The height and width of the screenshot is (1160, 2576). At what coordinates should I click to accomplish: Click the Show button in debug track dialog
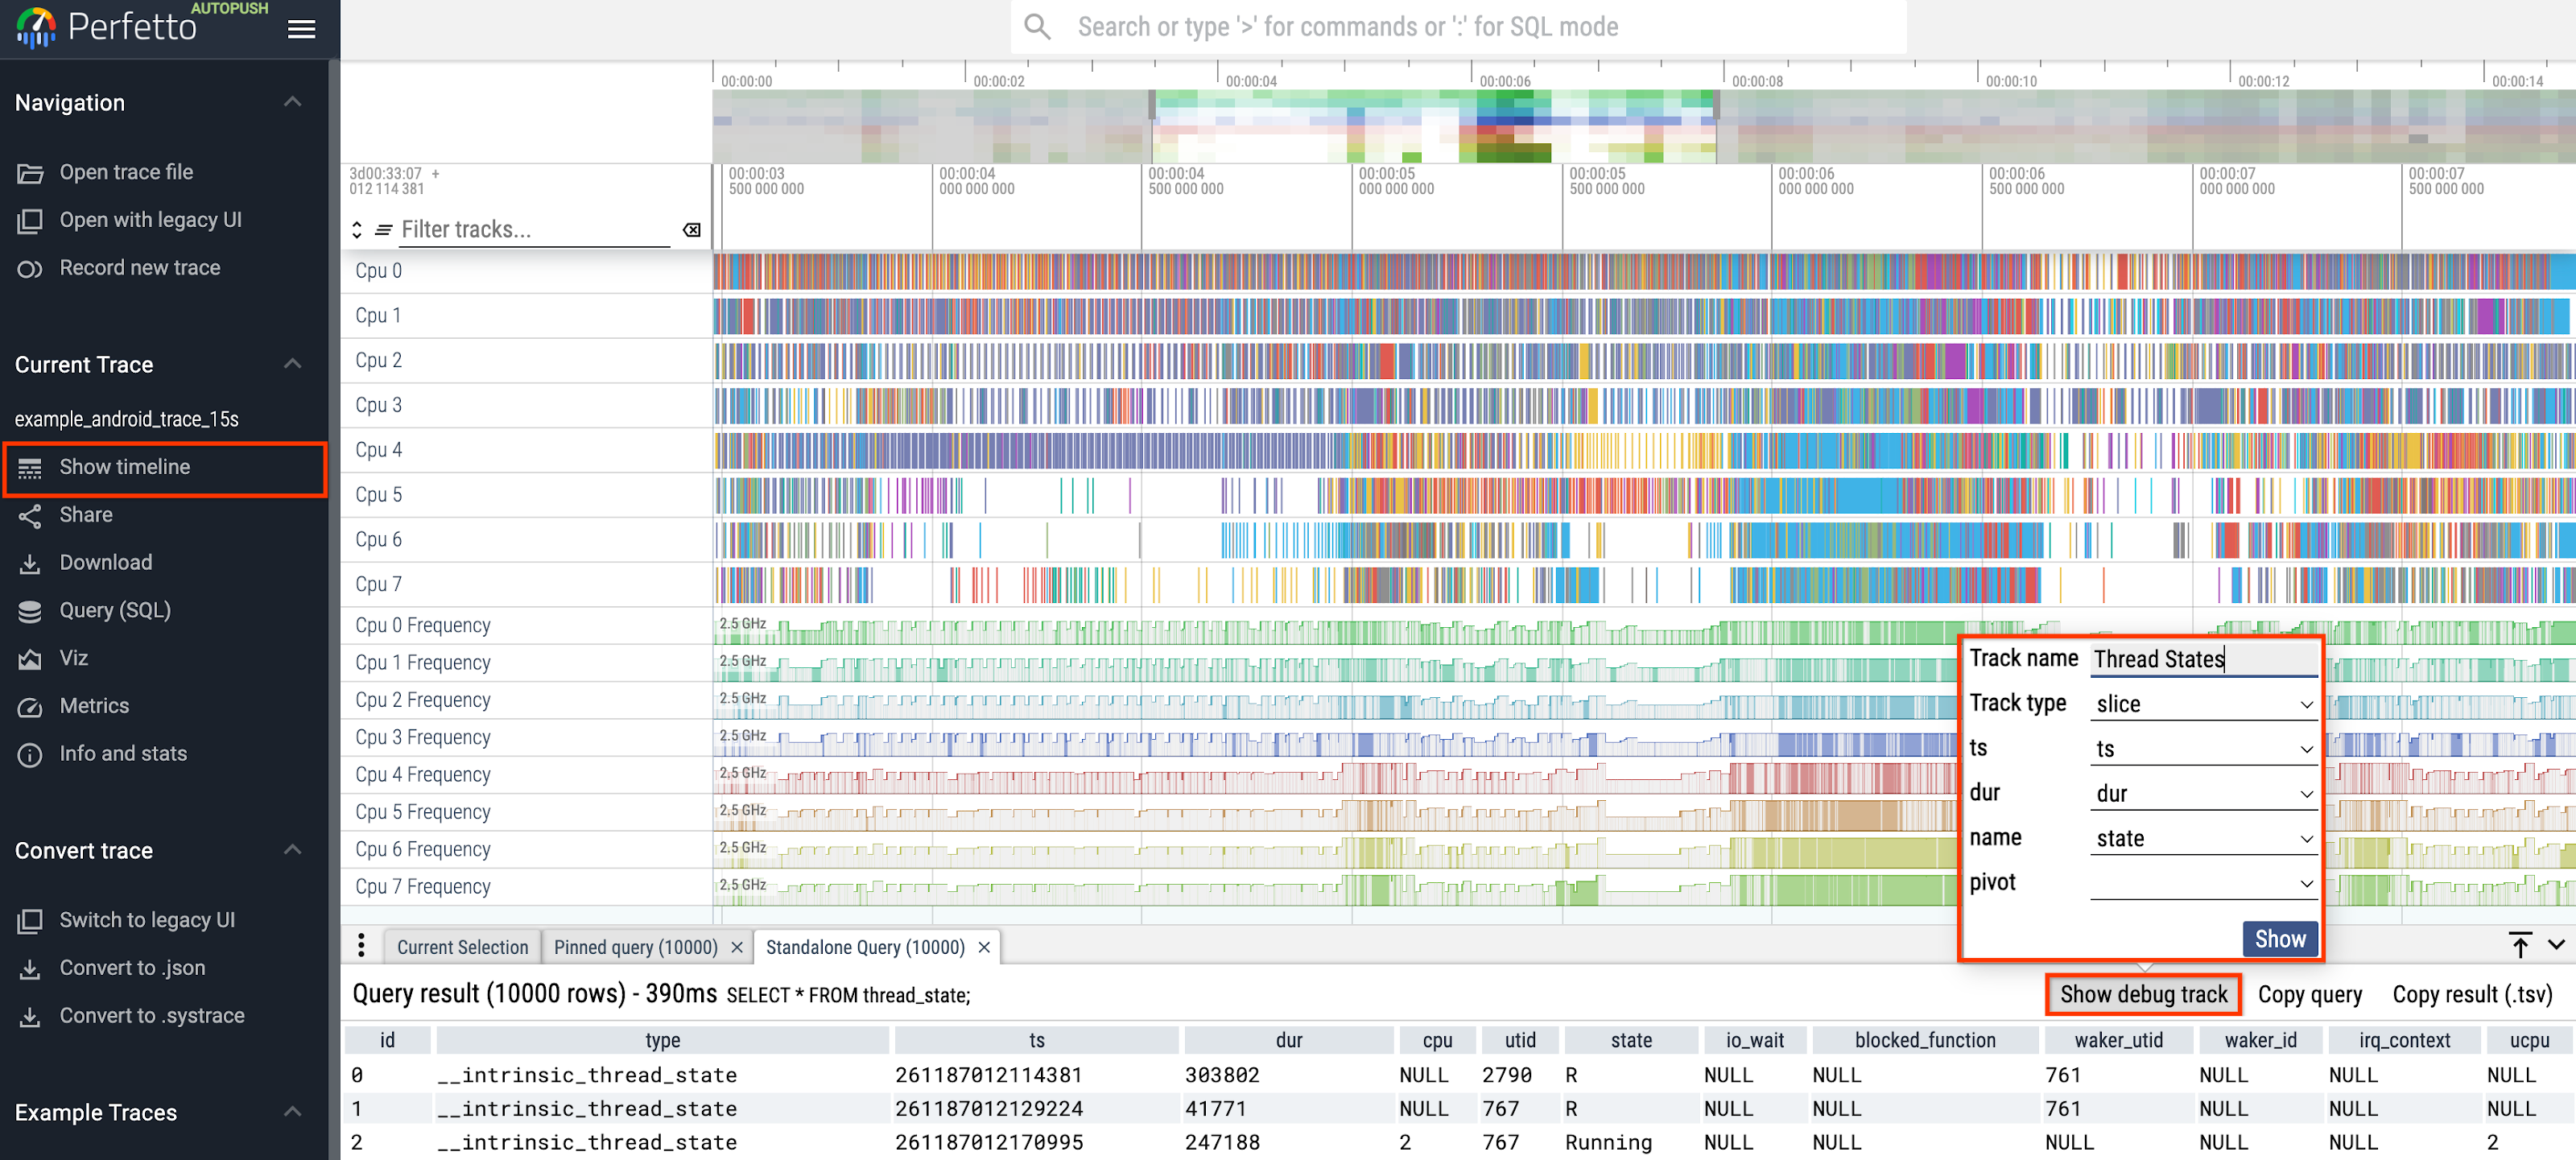point(2280,938)
